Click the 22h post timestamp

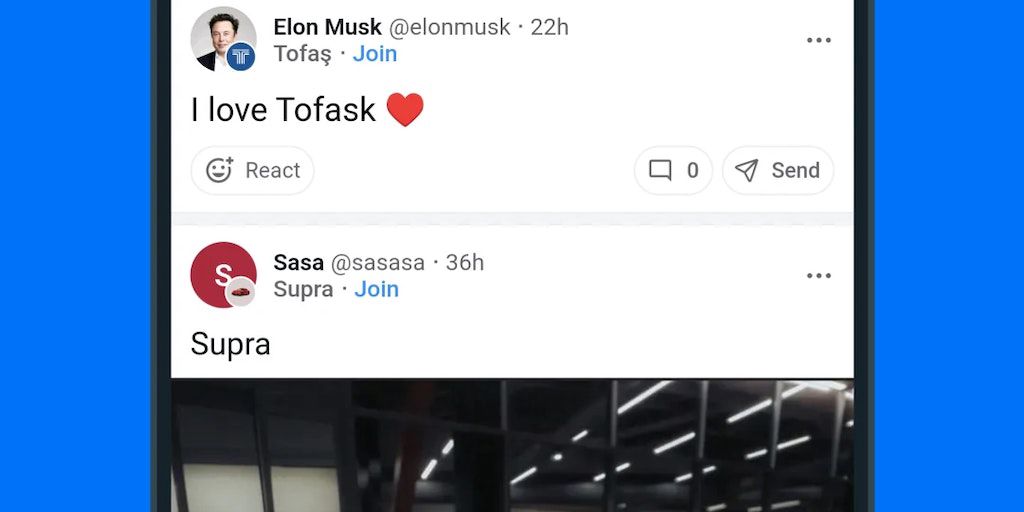click(x=549, y=27)
